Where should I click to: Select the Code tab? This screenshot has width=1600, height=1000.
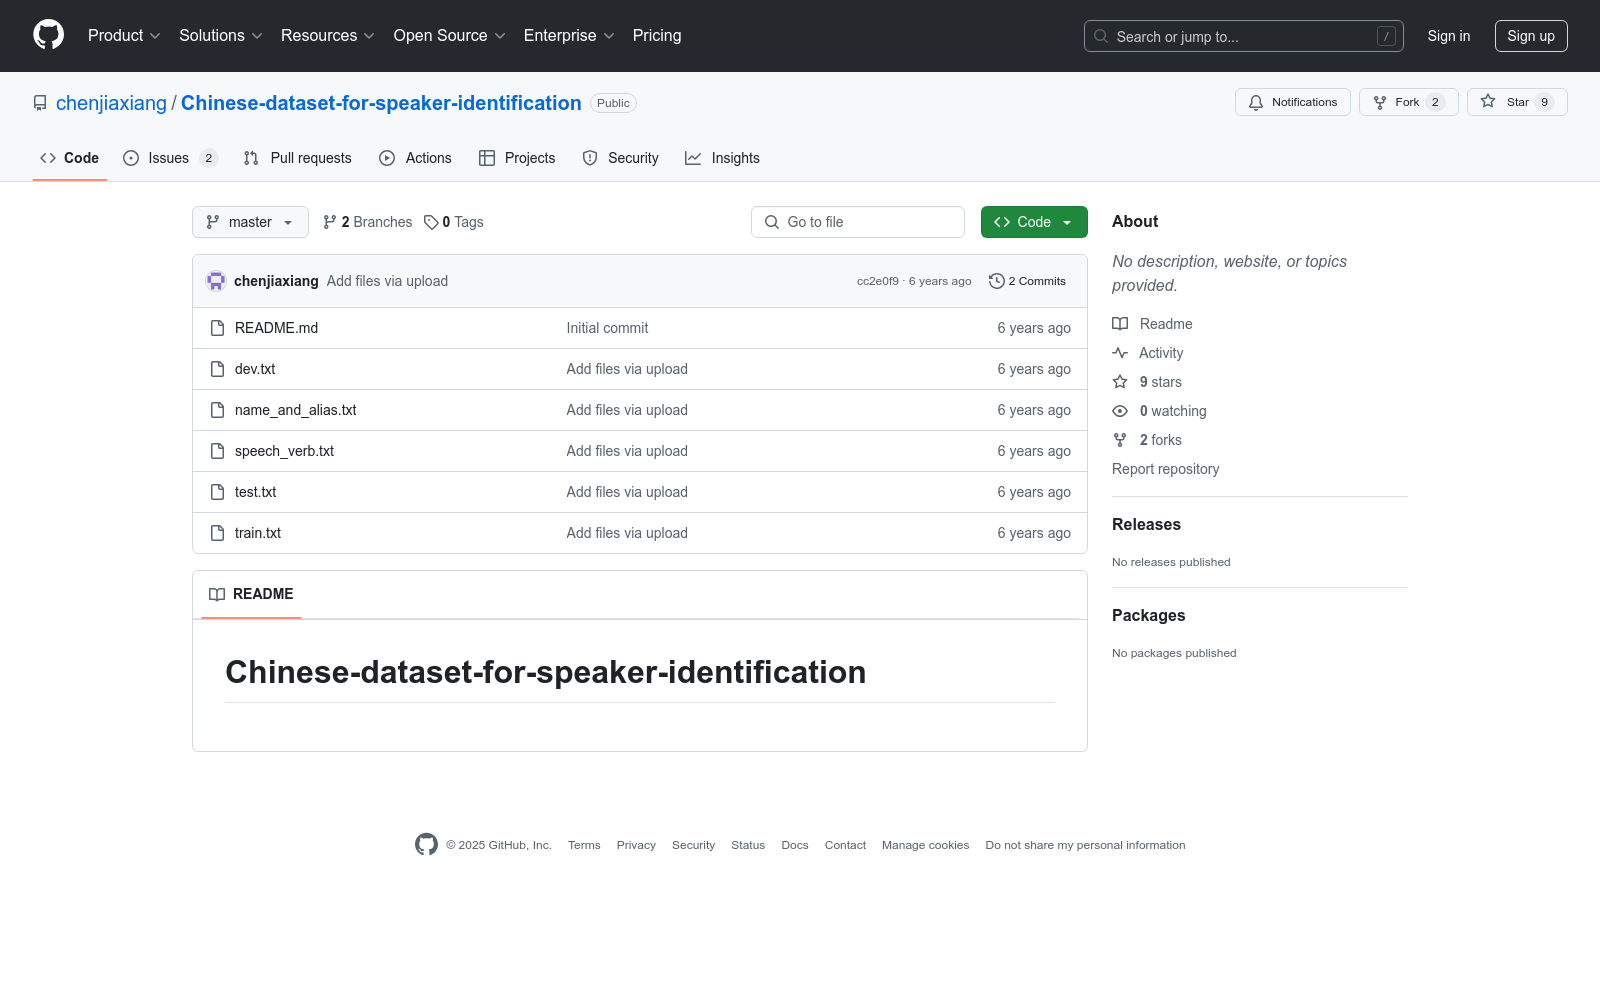pos(70,158)
